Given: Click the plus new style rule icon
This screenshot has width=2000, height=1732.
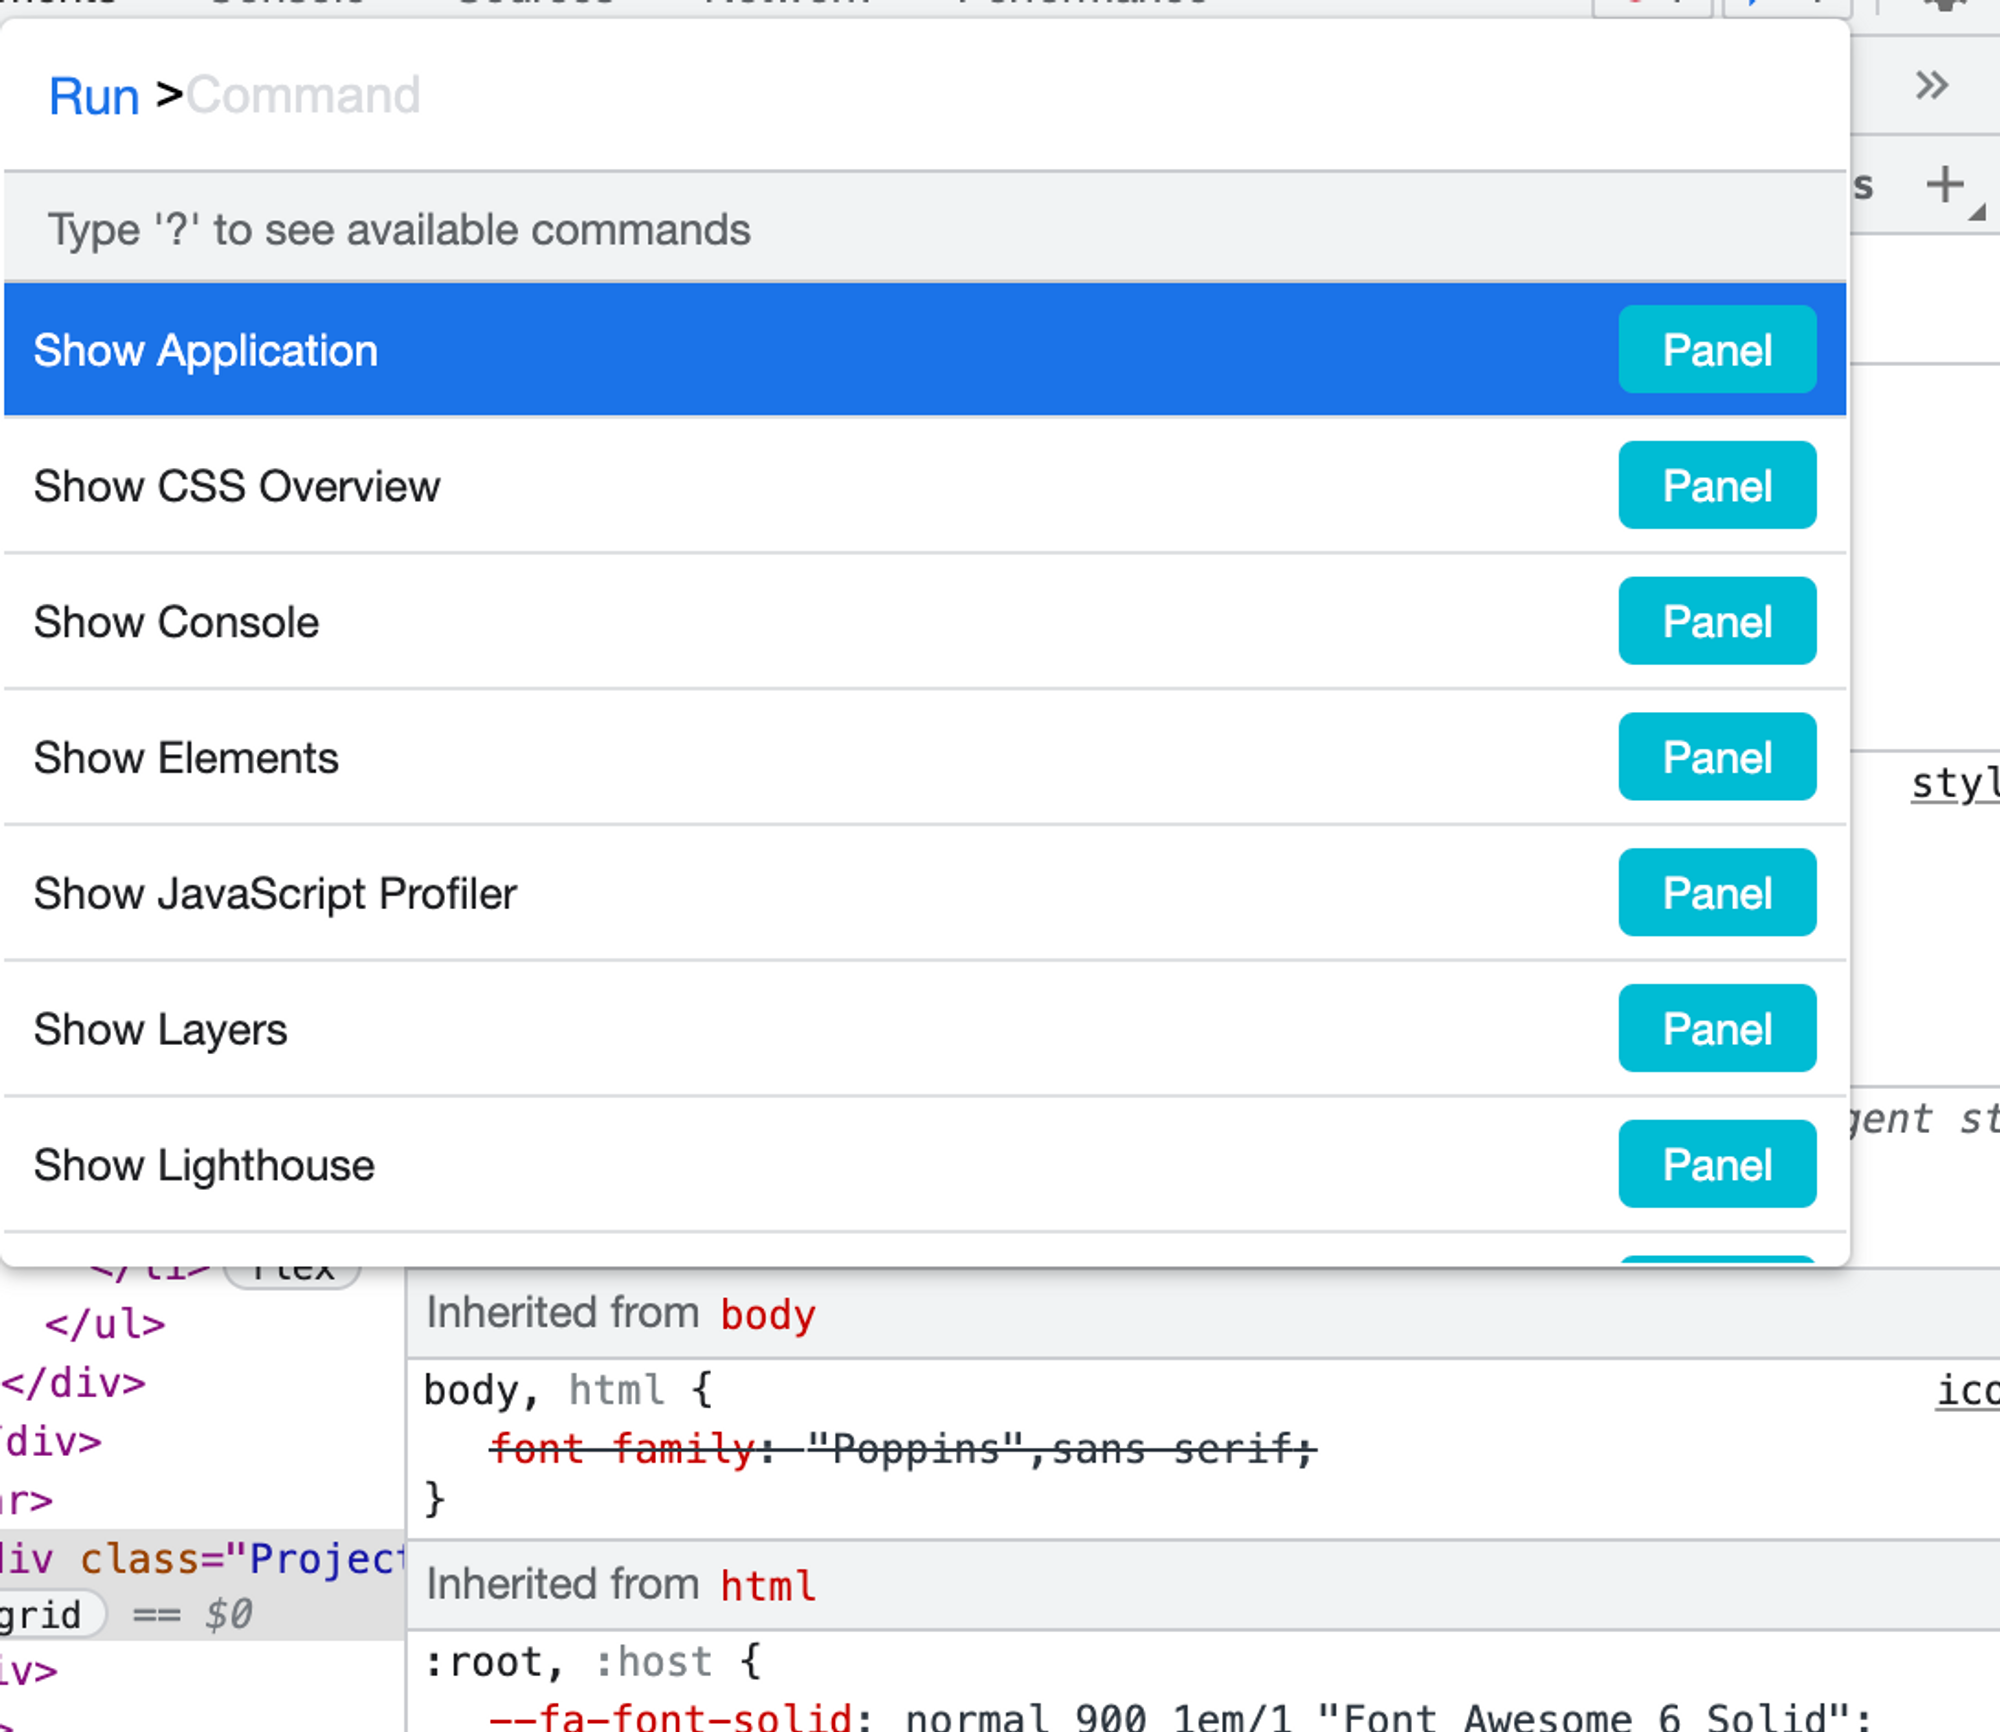Looking at the screenshot, I should click(1945, 186).
